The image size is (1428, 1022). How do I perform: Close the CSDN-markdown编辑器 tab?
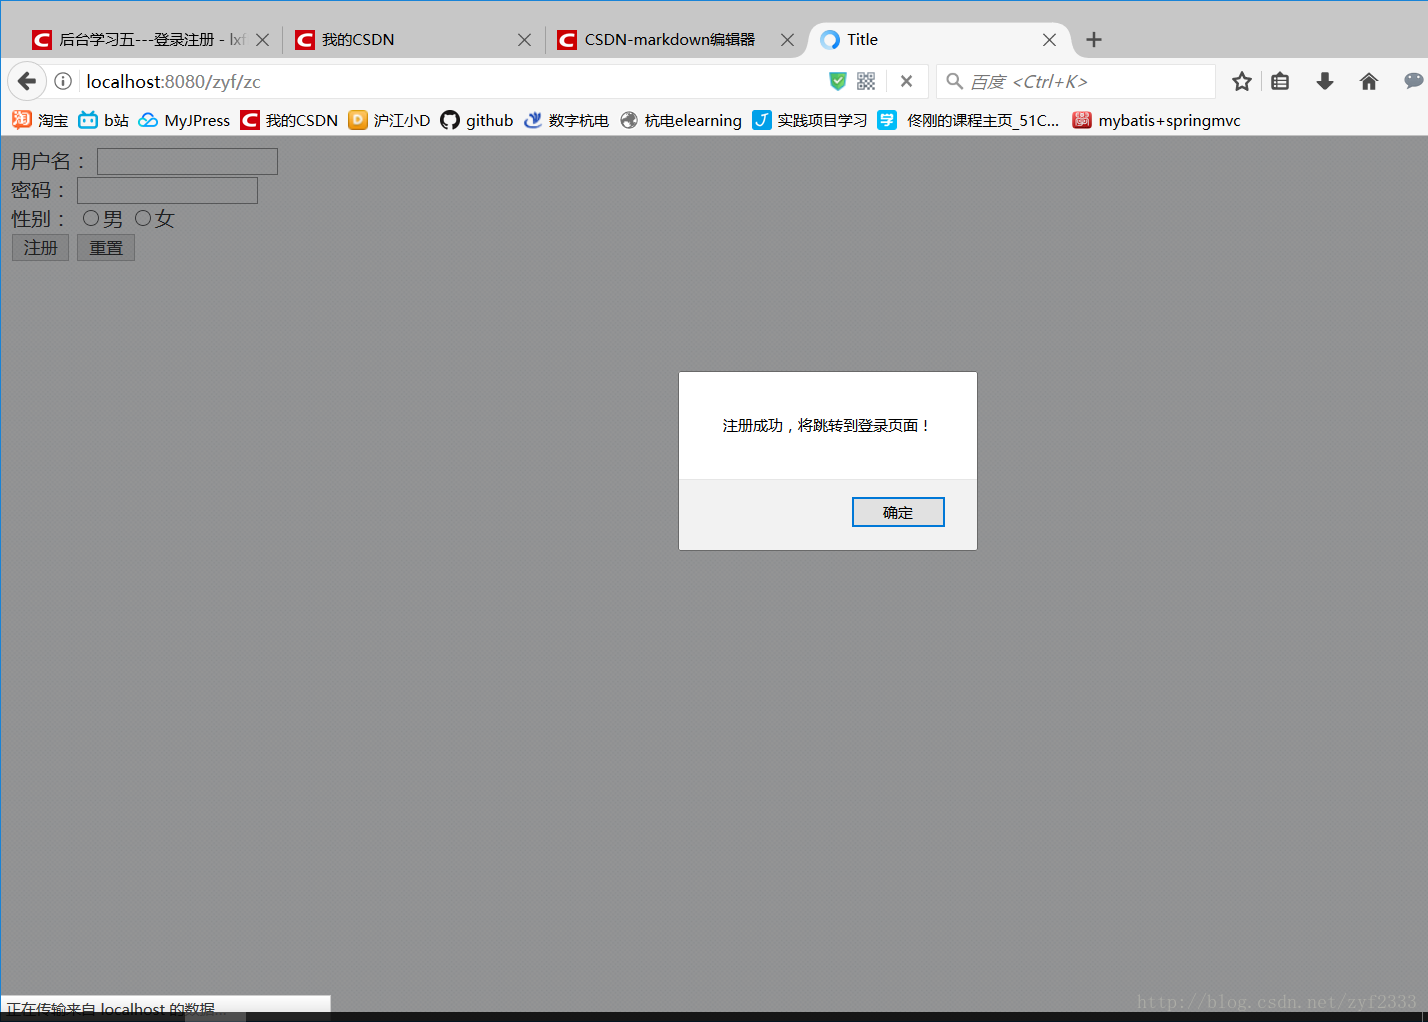(x=787, y=40)
